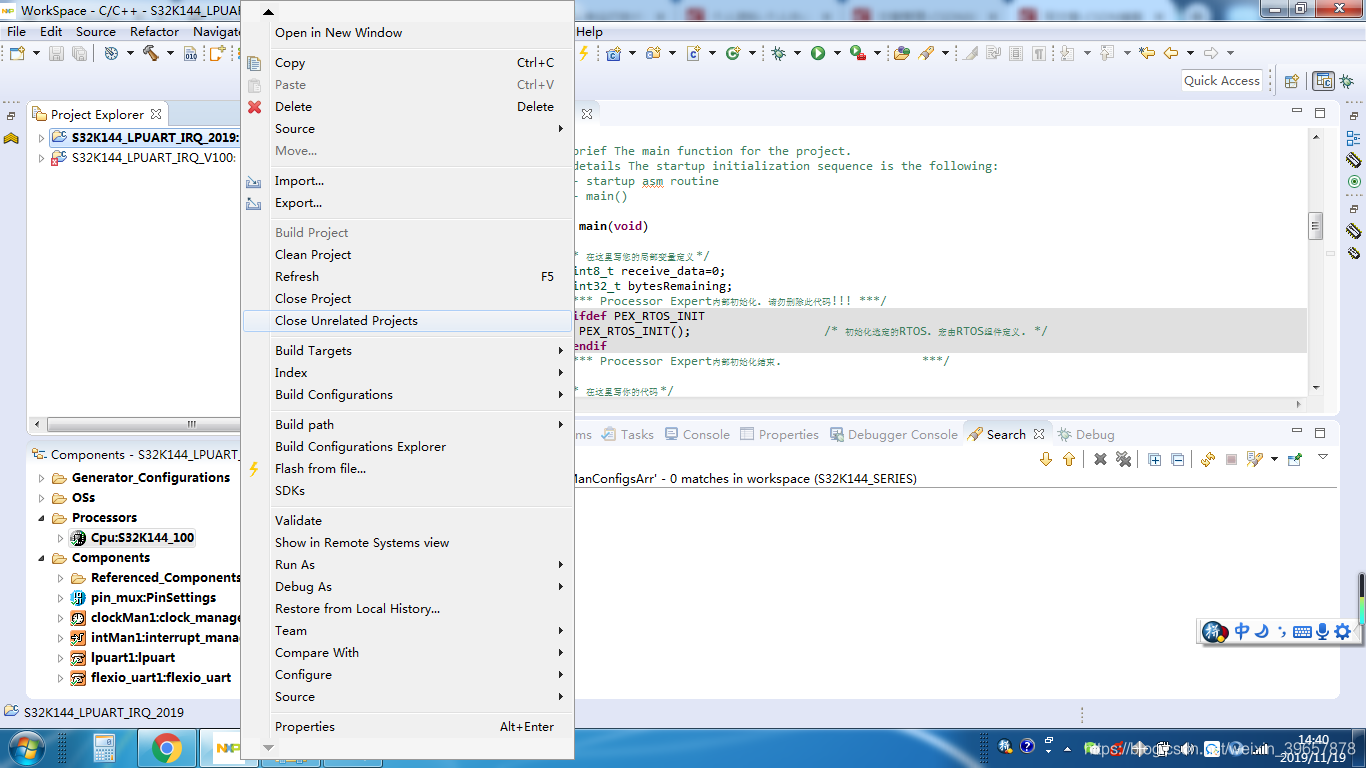This screenshot has width=1366, height=768.
Task: Switch to the C/C++ perspective icon
Action: tap(1324, 81)
